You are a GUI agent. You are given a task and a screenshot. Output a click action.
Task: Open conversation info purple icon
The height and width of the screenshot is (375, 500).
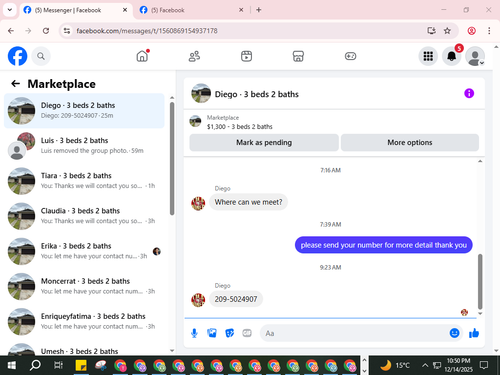[469, 93]
